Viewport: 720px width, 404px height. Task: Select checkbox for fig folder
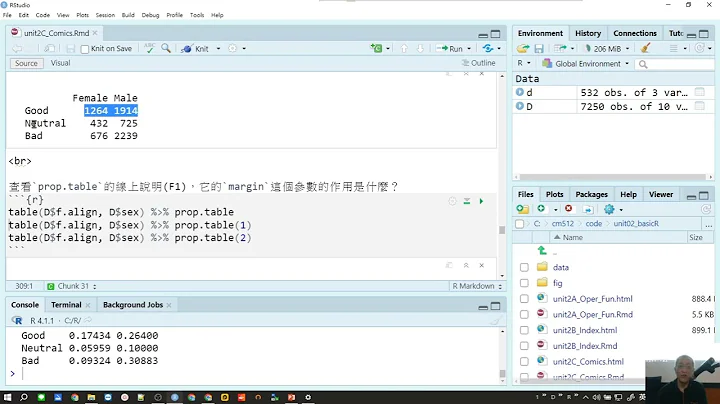point(524,283)
